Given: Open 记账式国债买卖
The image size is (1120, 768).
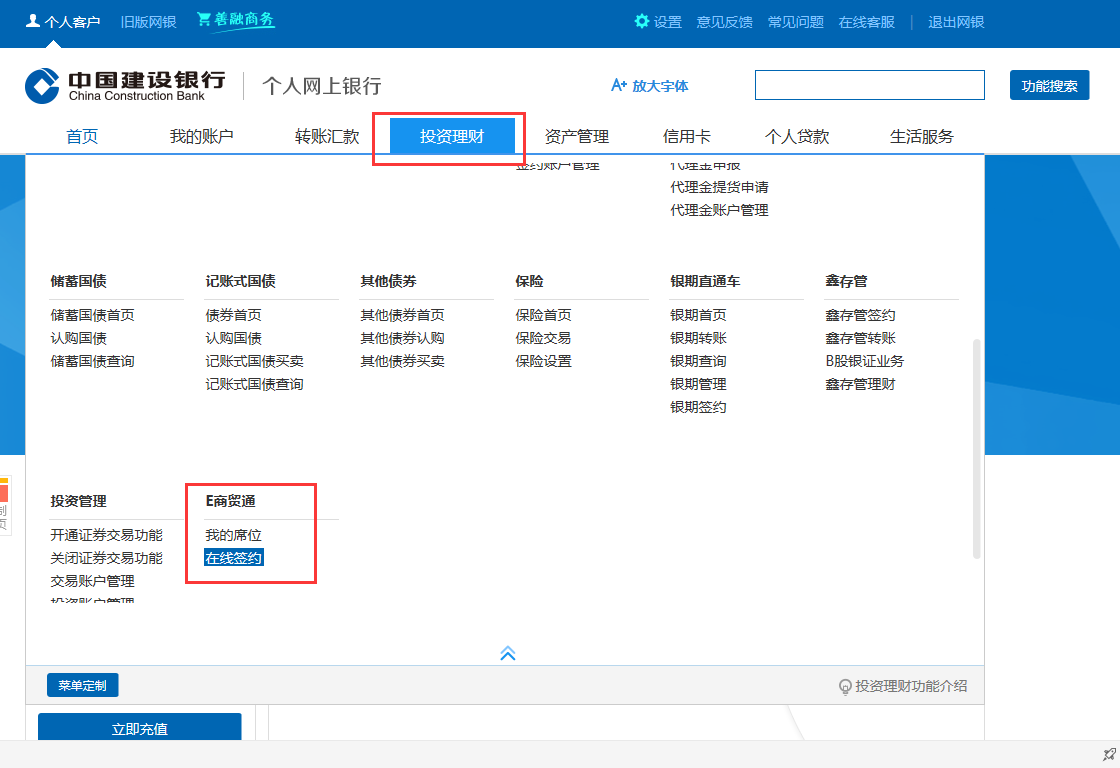Looking at the screenshot, I should (254, 361).
